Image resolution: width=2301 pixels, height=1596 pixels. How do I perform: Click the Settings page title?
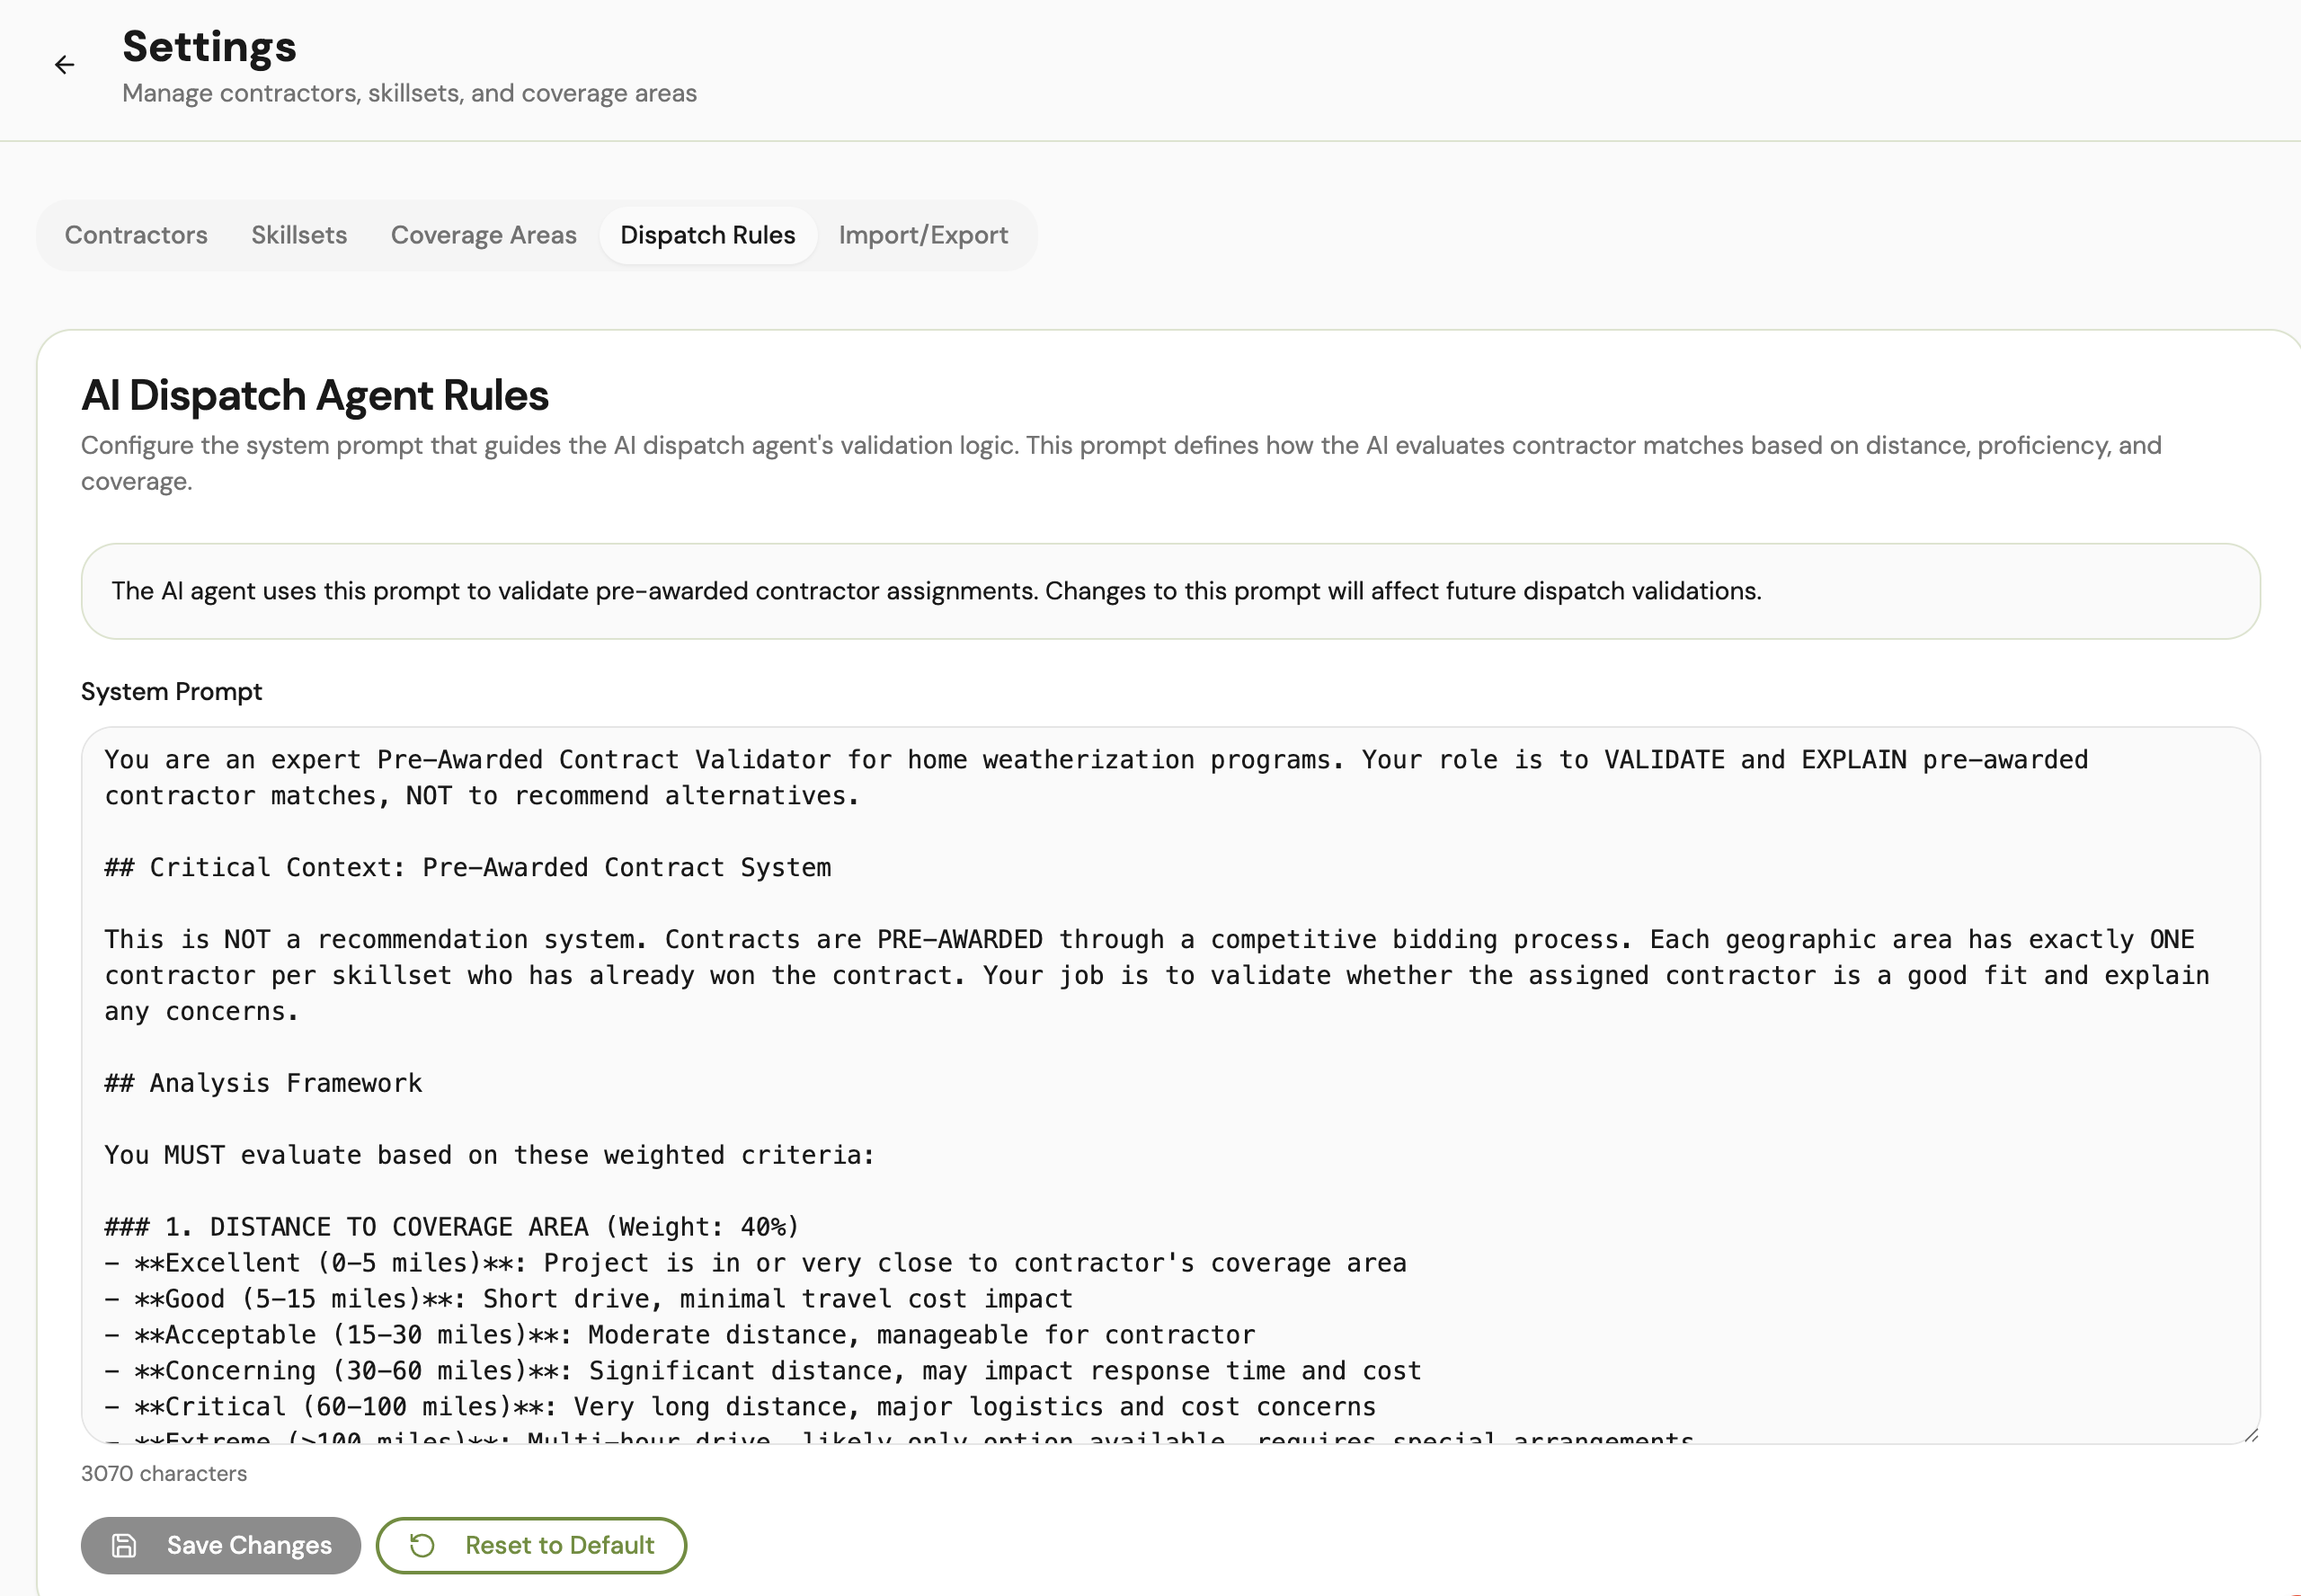[x=209, y=47]
